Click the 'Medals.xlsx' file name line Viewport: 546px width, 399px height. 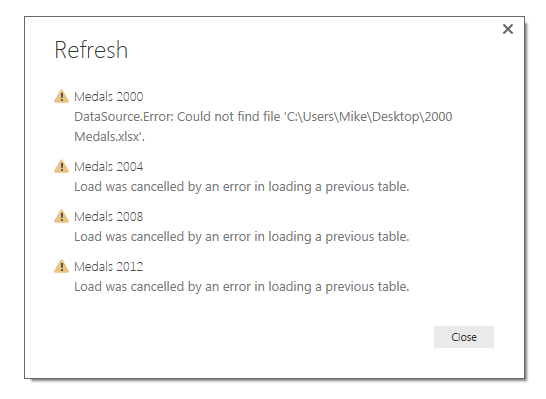tap(109, 136)
